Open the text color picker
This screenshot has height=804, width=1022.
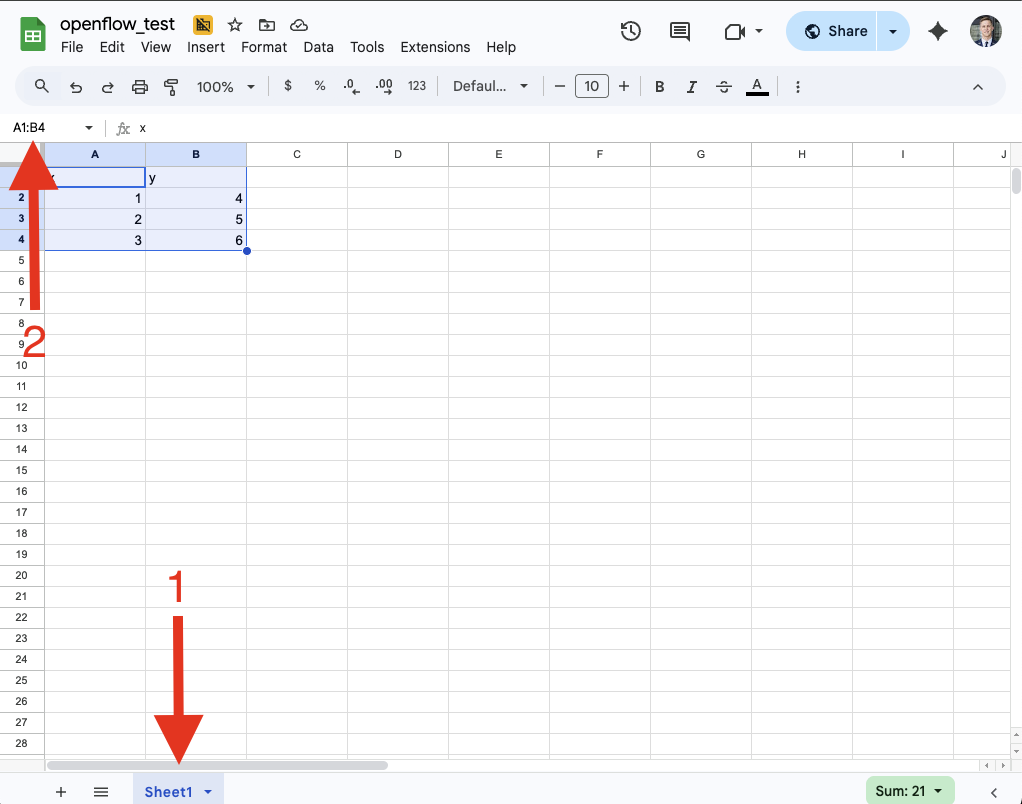(x=757, y=87)
